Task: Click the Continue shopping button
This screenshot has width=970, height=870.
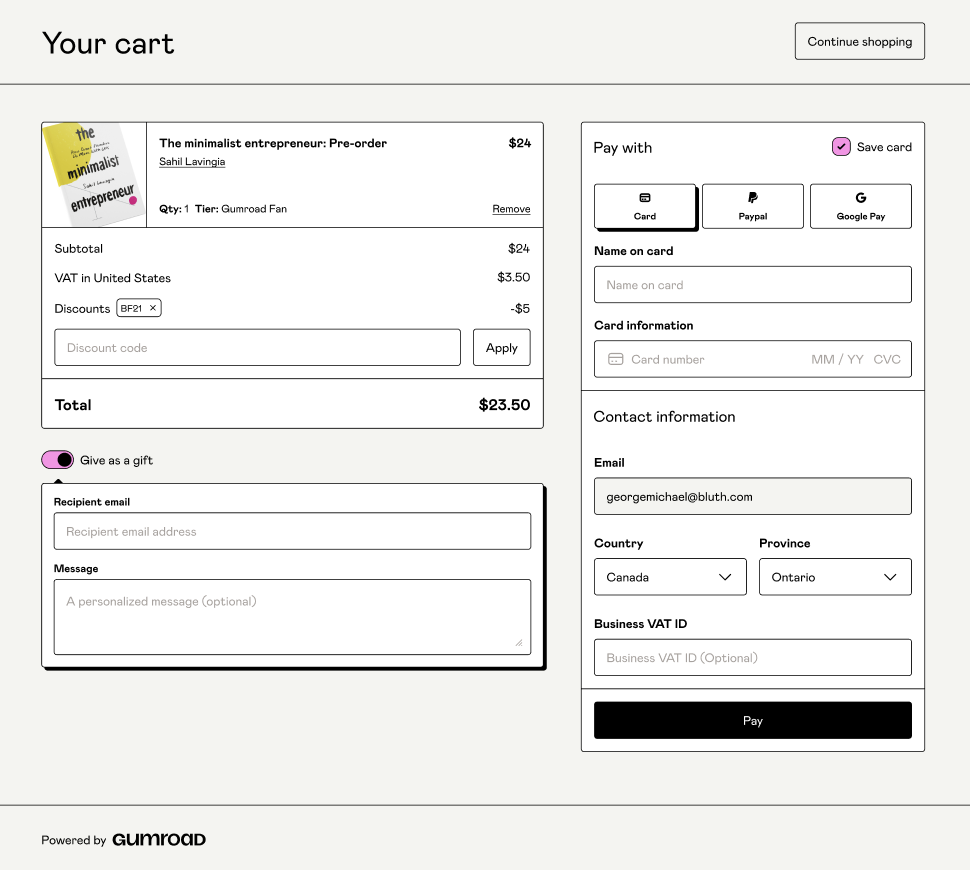Action: click(859, 42)
